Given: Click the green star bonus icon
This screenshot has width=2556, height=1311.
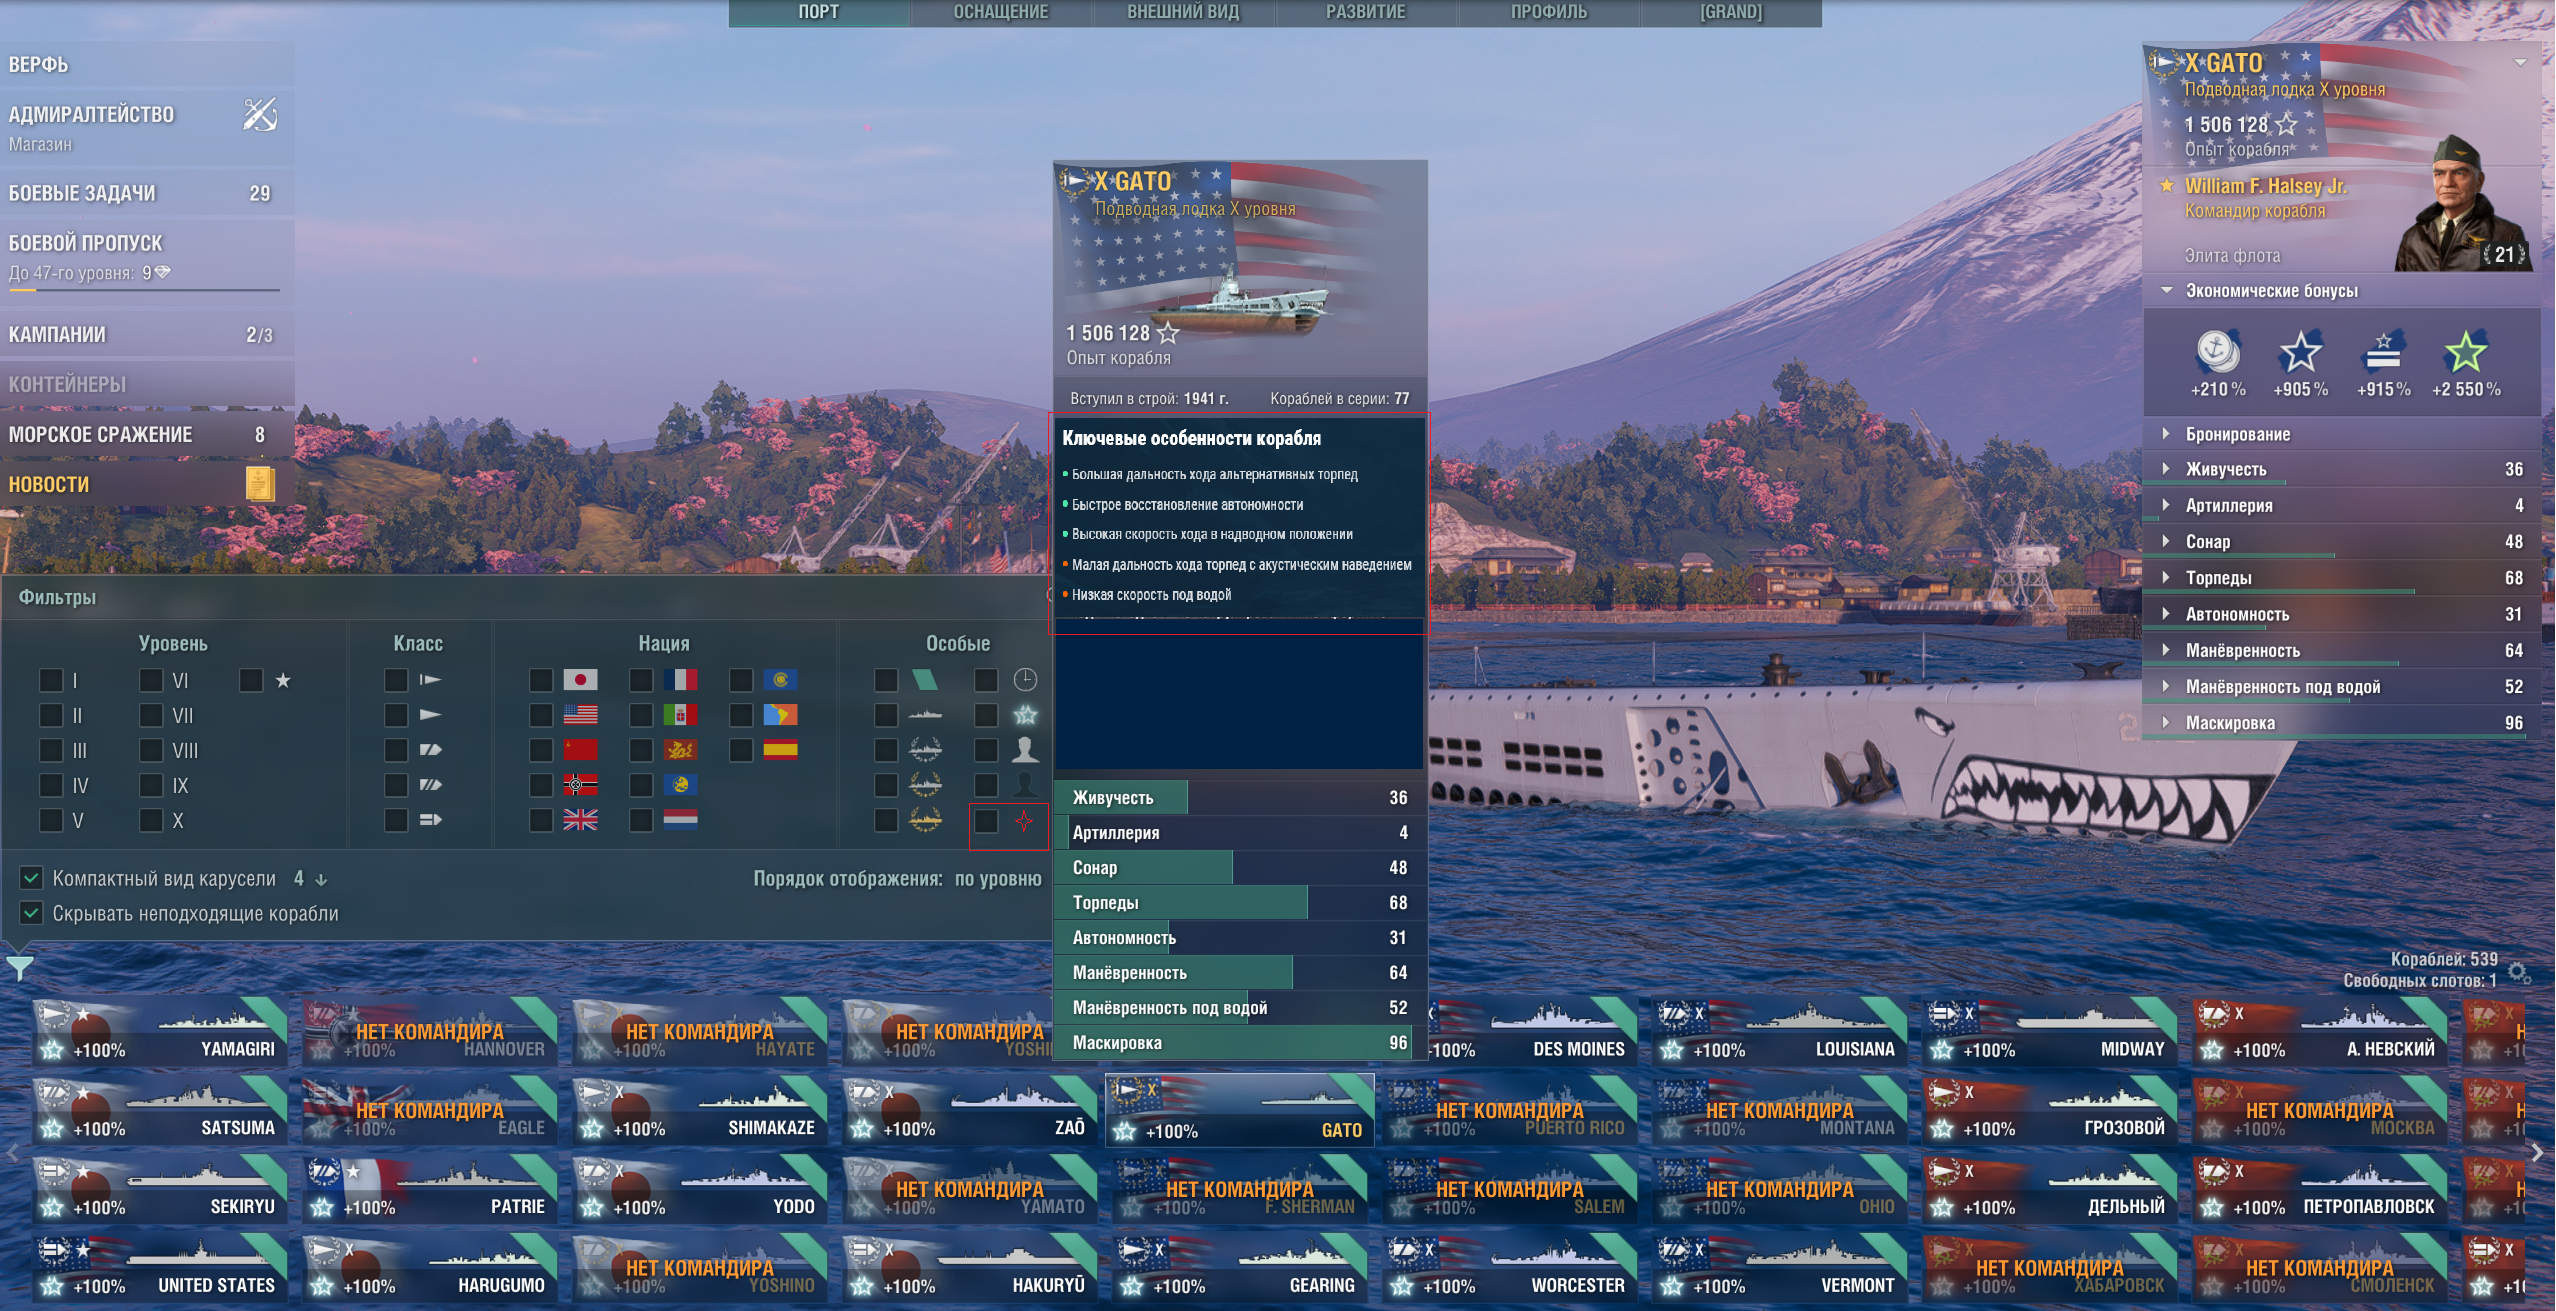Looking at the screenshot, I should coord(2465,352).
